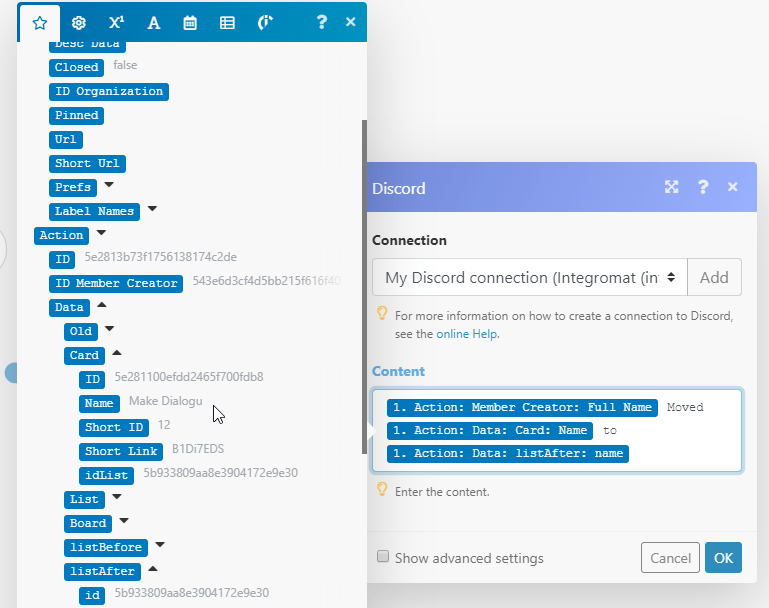The width and height of the screenshot is (769, 608).
Task: Expand the List collection
Action: [117, 497]
